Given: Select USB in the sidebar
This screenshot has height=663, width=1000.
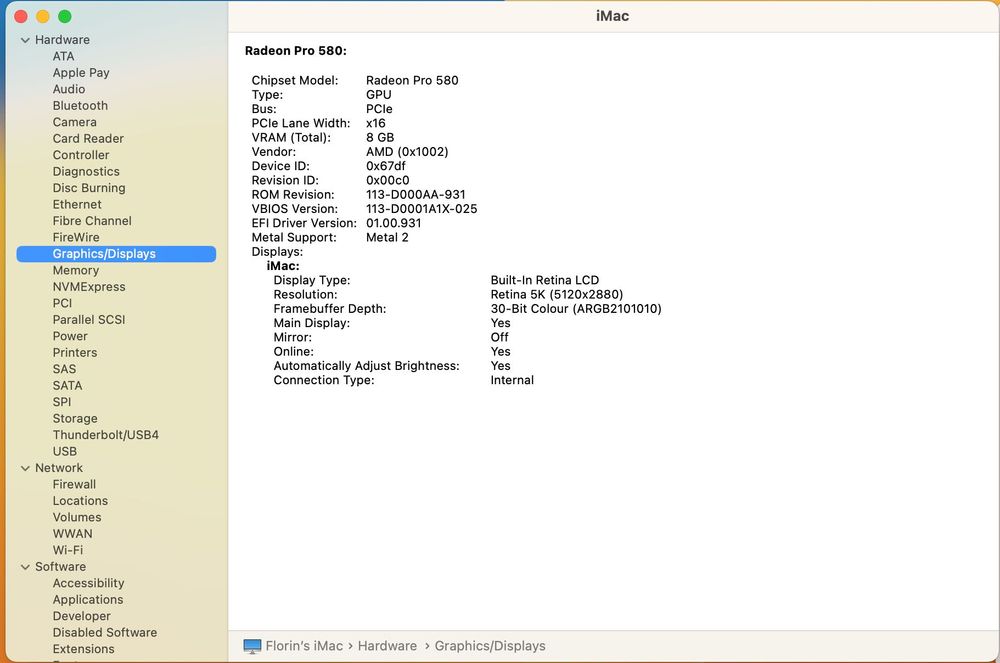Looking at the screenshot, I should point(64,451).
